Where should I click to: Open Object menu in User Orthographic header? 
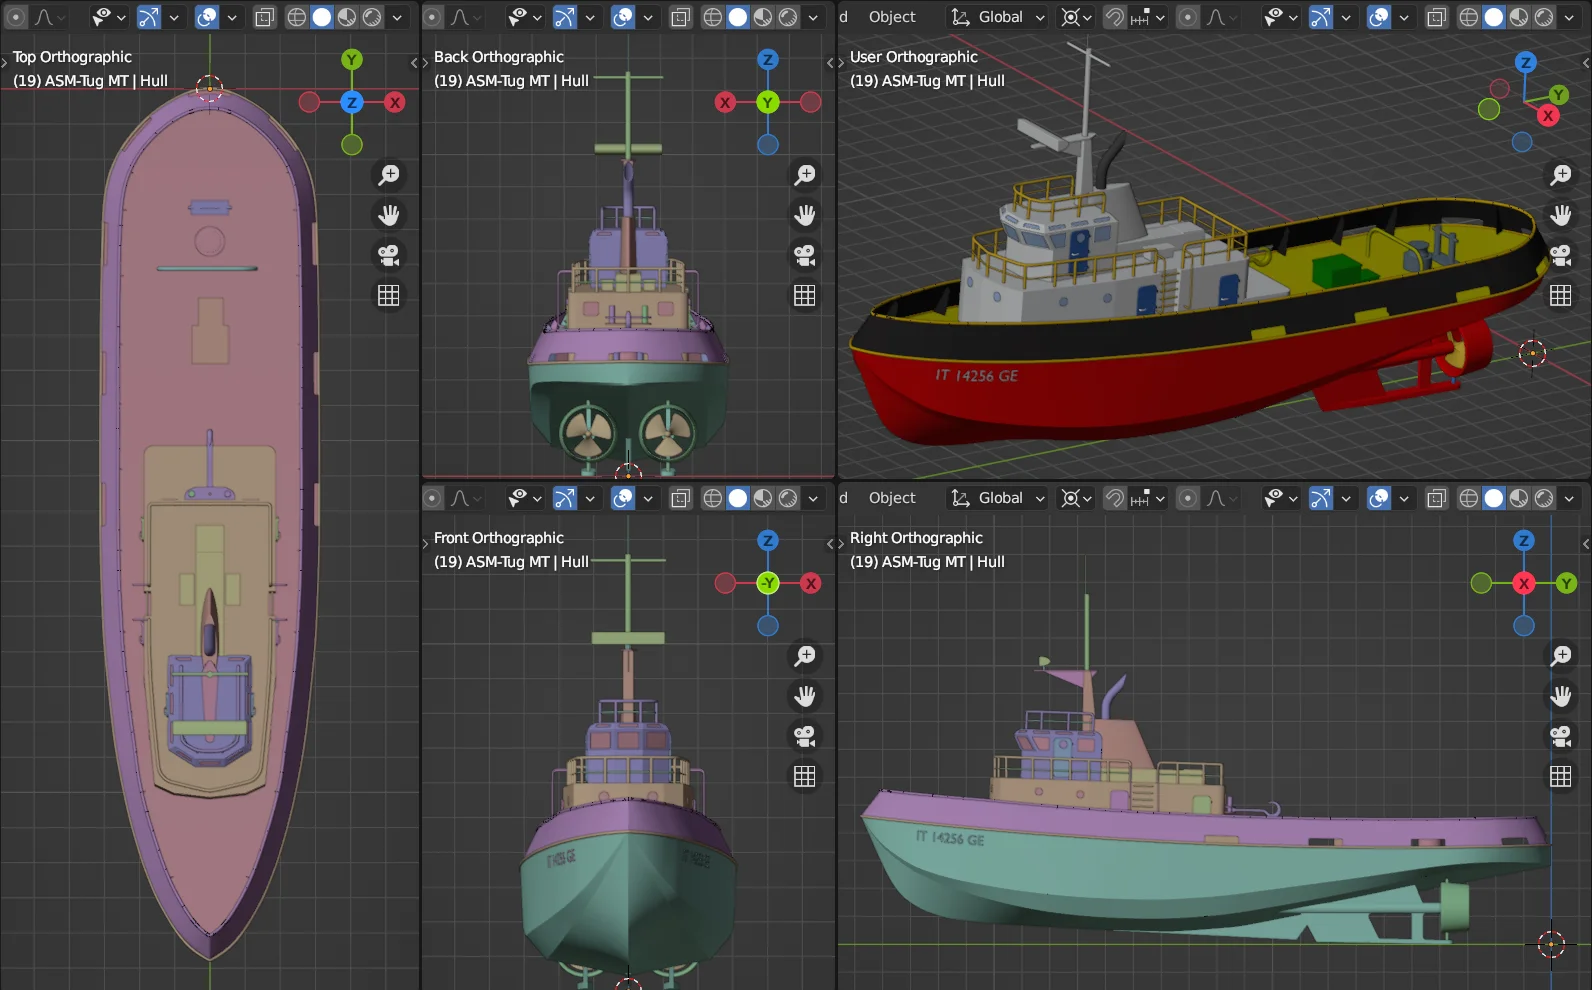pyautogui.click(x=892, y=17)
